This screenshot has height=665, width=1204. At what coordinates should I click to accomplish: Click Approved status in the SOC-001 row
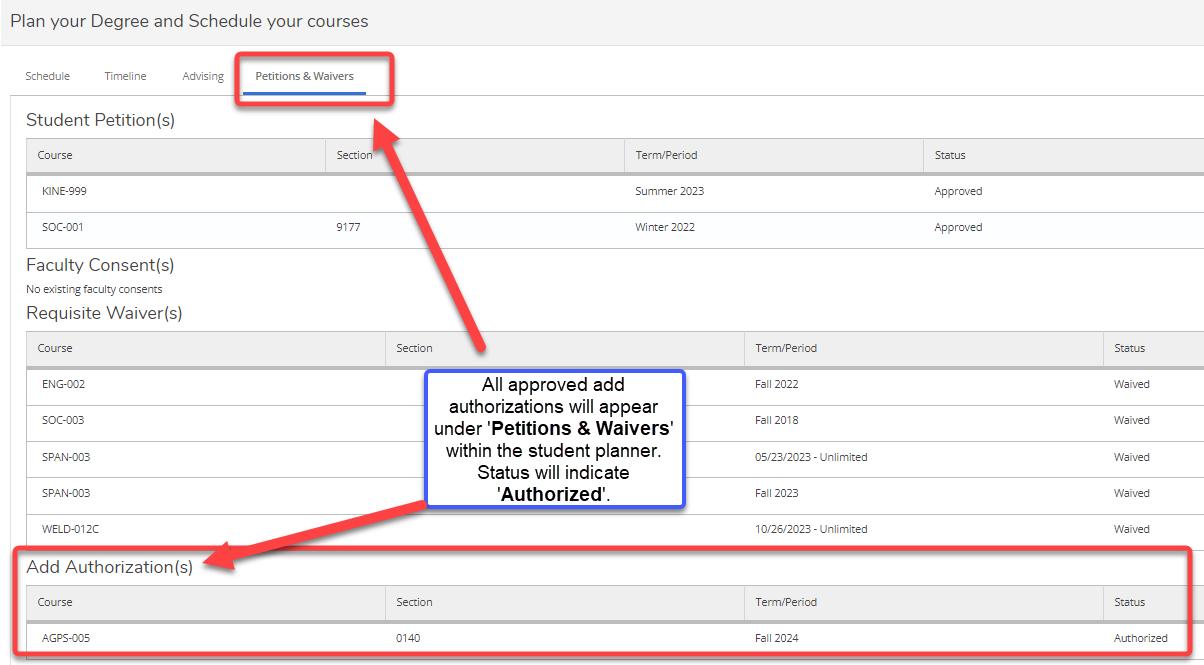(x=958, y=227)
